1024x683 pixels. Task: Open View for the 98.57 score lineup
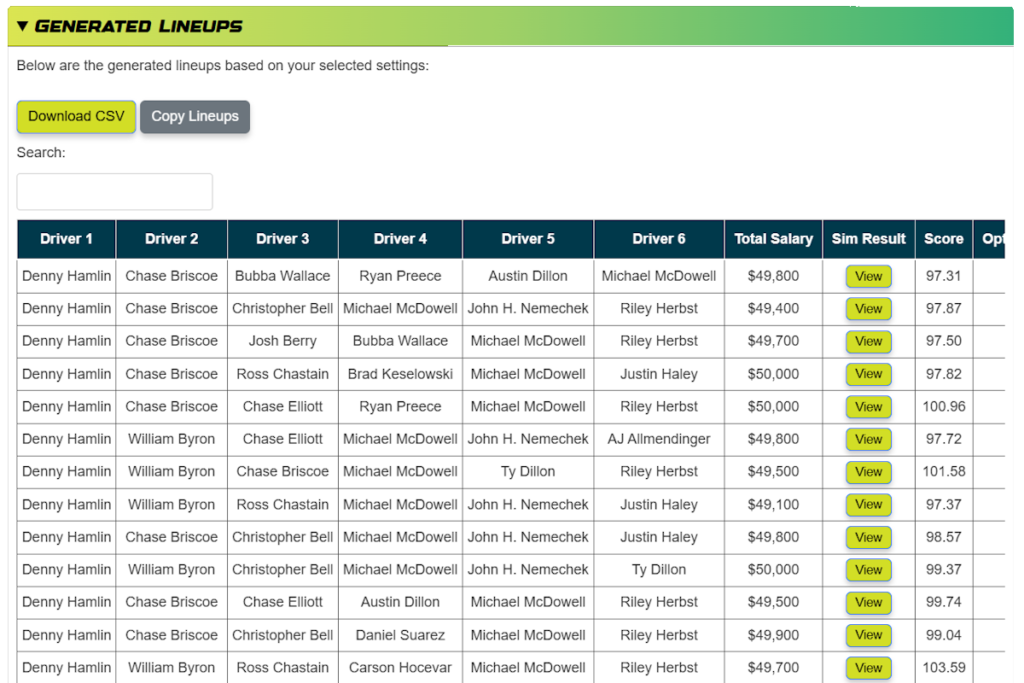pyautogui.click(x=868, y=537)
